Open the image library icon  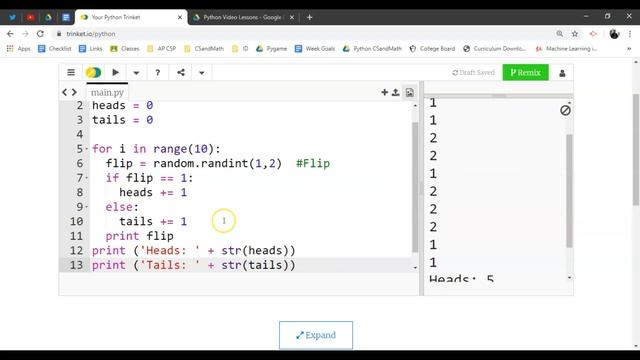[409, 93]
